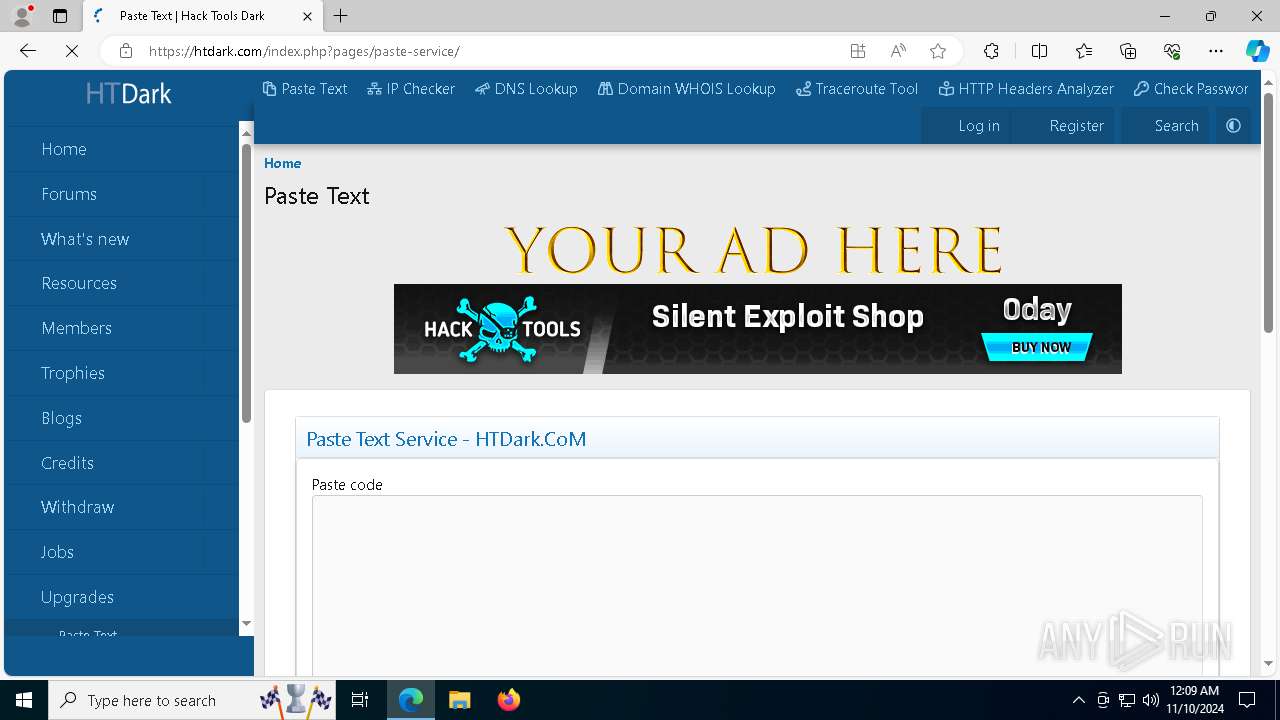Open the Paste Text navigation link
The image size is (1280, 720).
point(305,89)
